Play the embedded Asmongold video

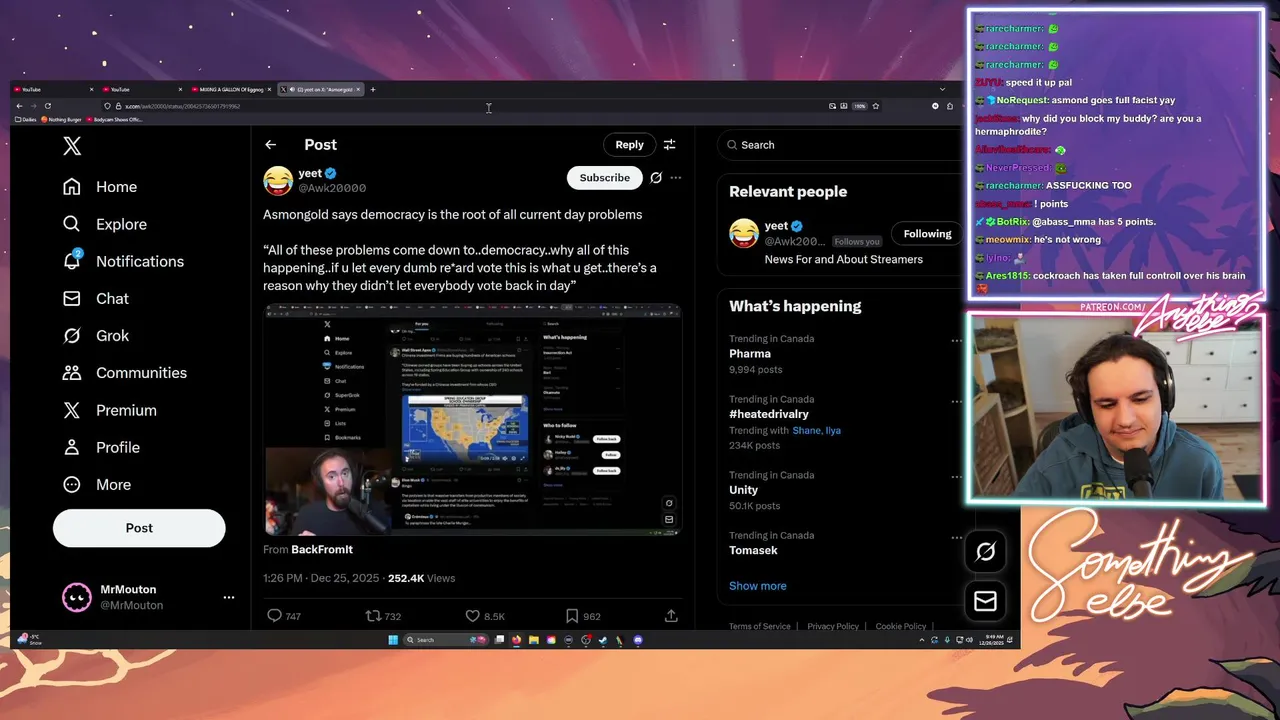(x=472, y=419)
